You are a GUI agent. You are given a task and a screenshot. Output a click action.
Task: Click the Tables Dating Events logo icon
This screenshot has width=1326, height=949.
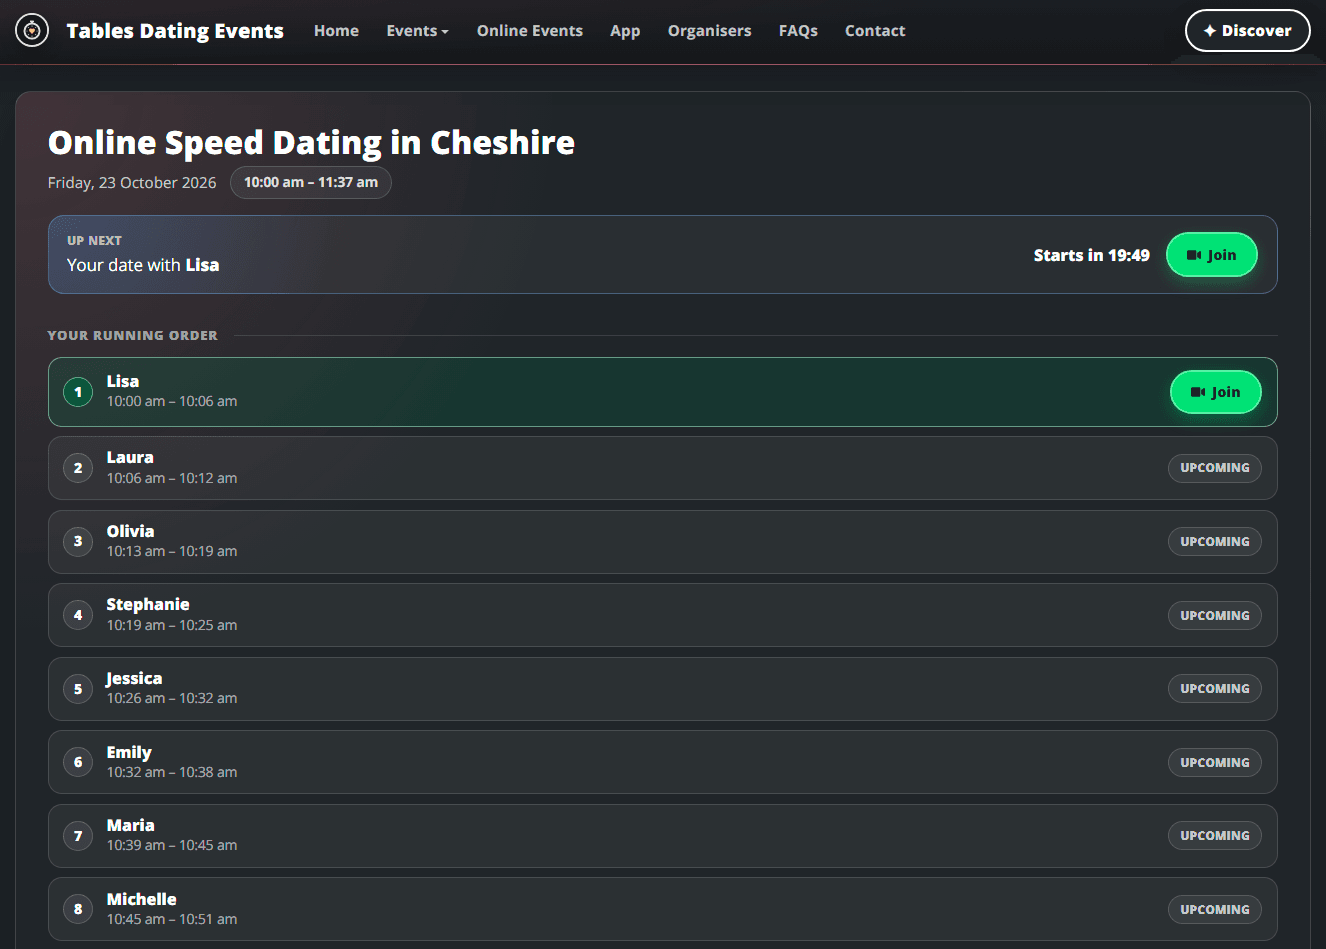pyautogui.click(x=32, y=31)
